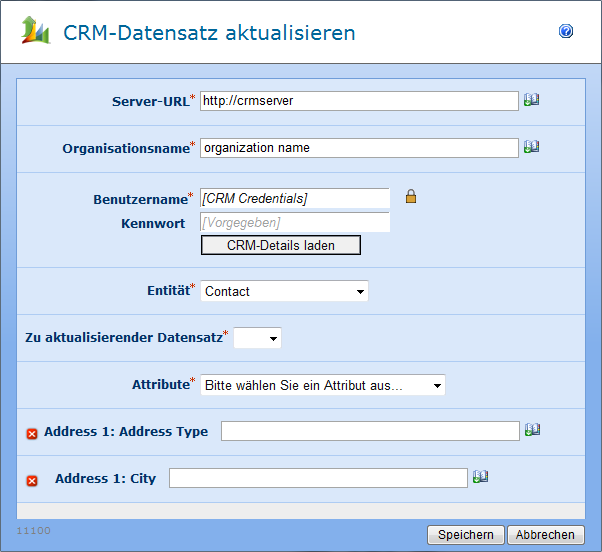Remove the Address 1: Address Type attribute
This screenshot has height=552, width=602.
pos(32,433)
